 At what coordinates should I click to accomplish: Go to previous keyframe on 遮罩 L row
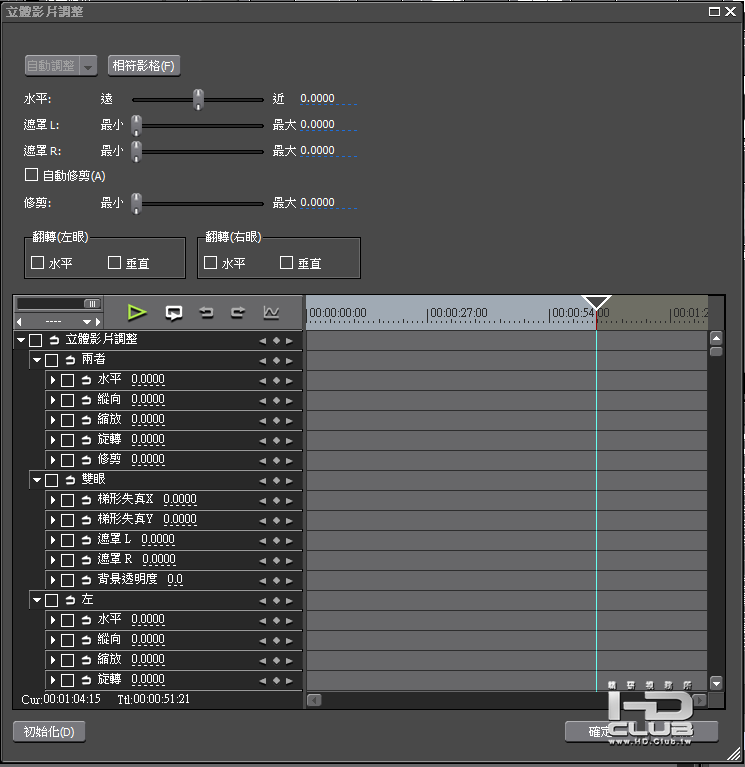263,541
